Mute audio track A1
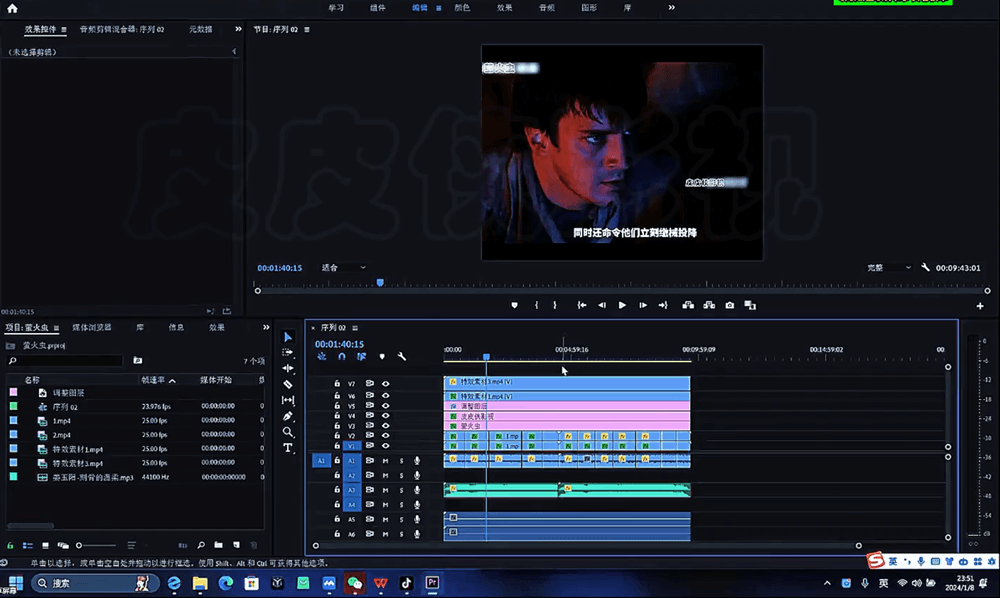Image resolution: width=1000 pixels, height=598 pixels. point(385,460)
